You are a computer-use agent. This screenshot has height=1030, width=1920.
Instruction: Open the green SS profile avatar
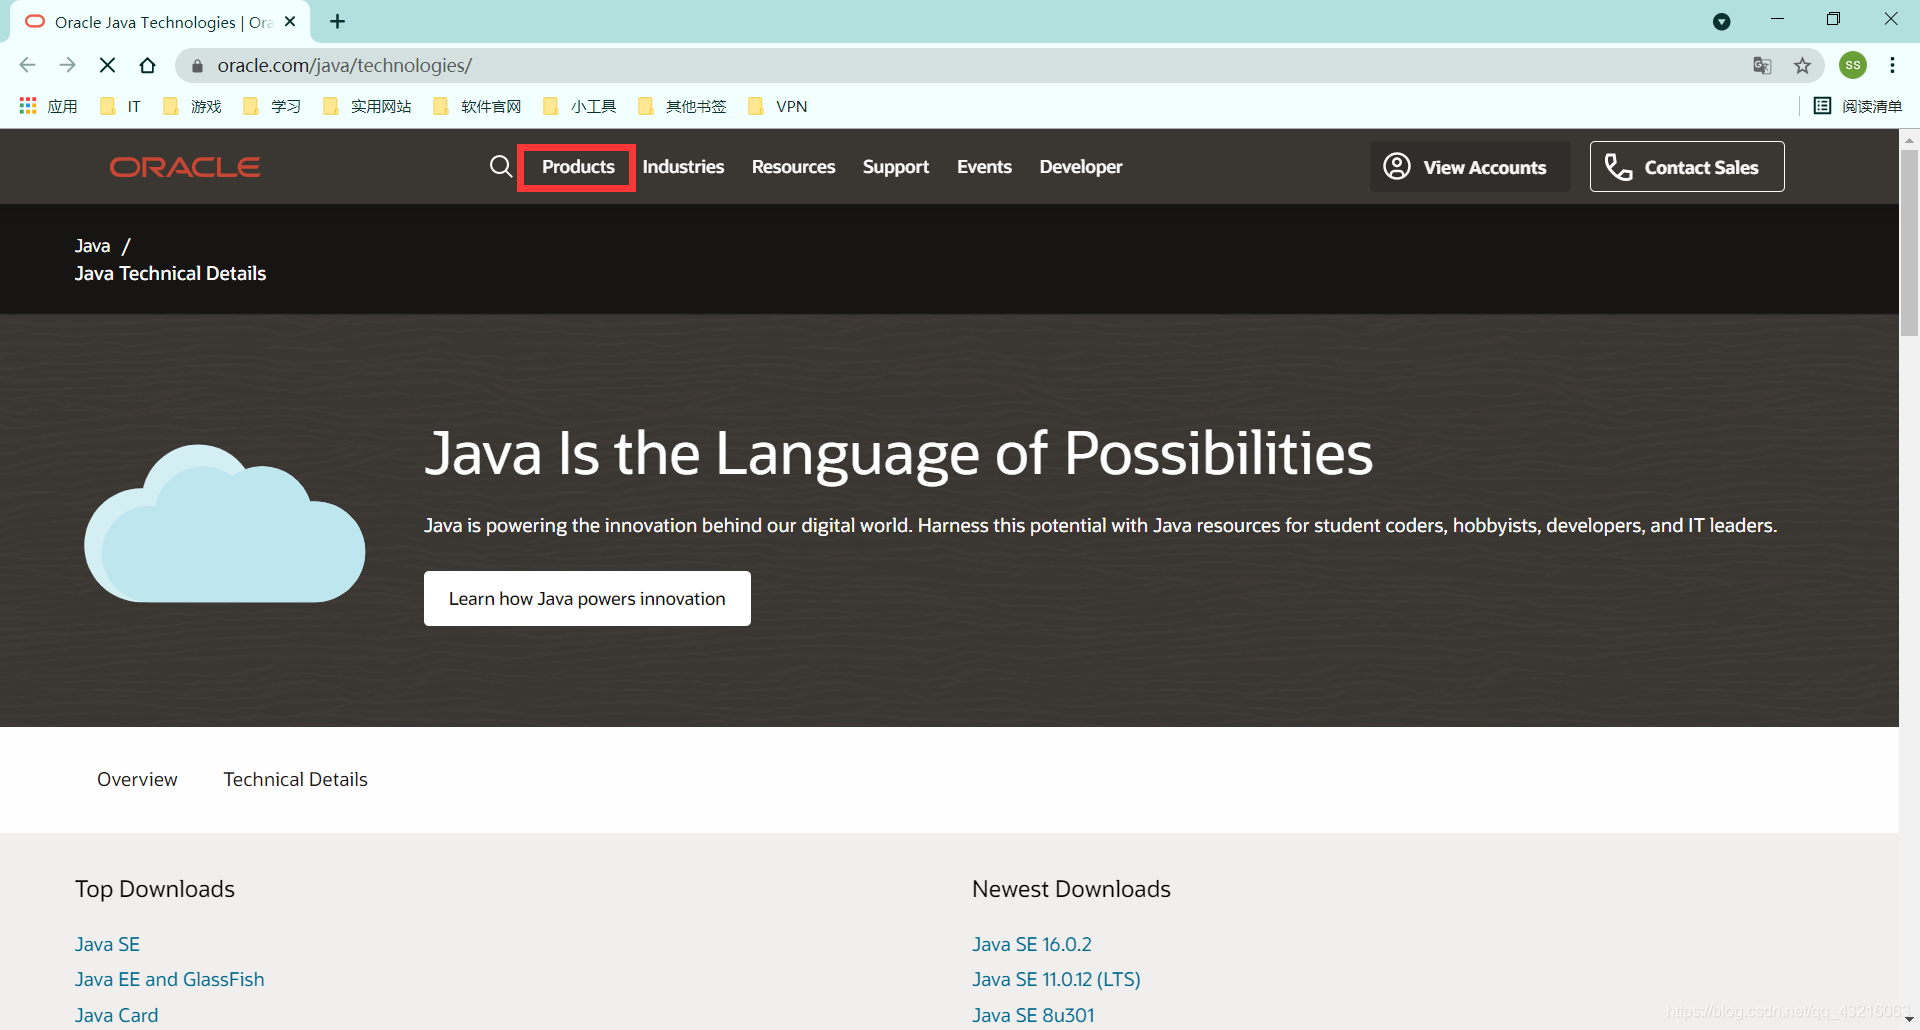pyautogui.click(x=1853, y=65)
